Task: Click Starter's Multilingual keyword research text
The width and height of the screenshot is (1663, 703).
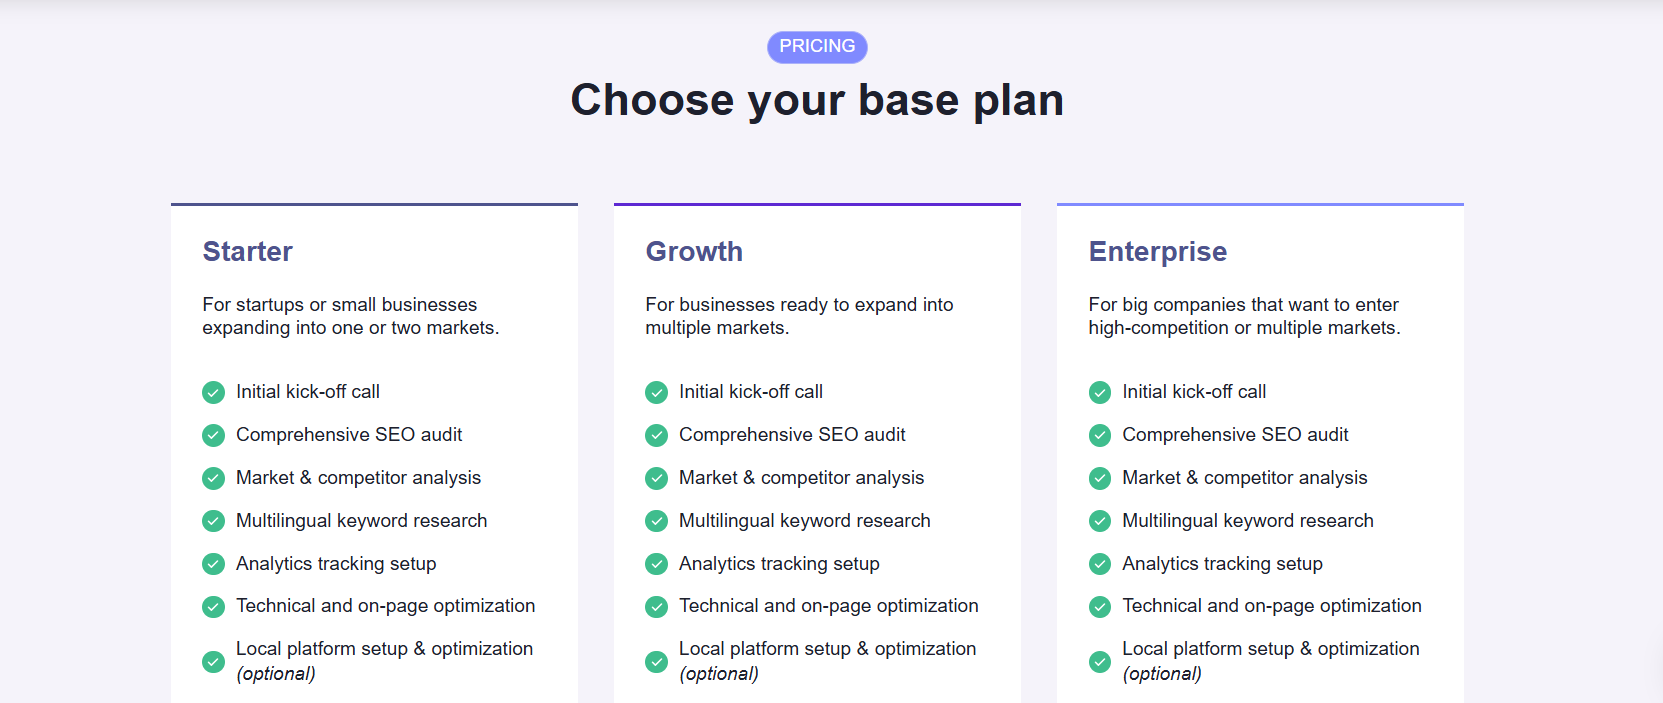Action: click(x=362, y=521)
